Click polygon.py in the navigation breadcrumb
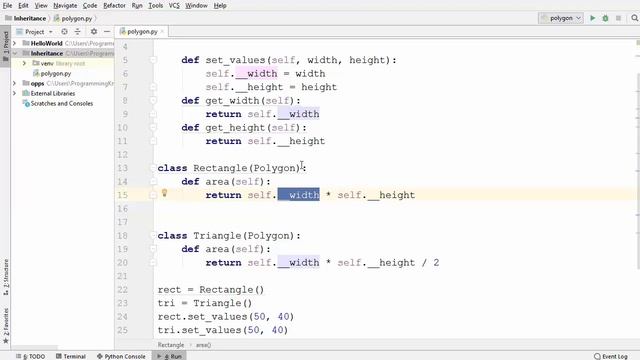640x360 pixels. point(77,18)
